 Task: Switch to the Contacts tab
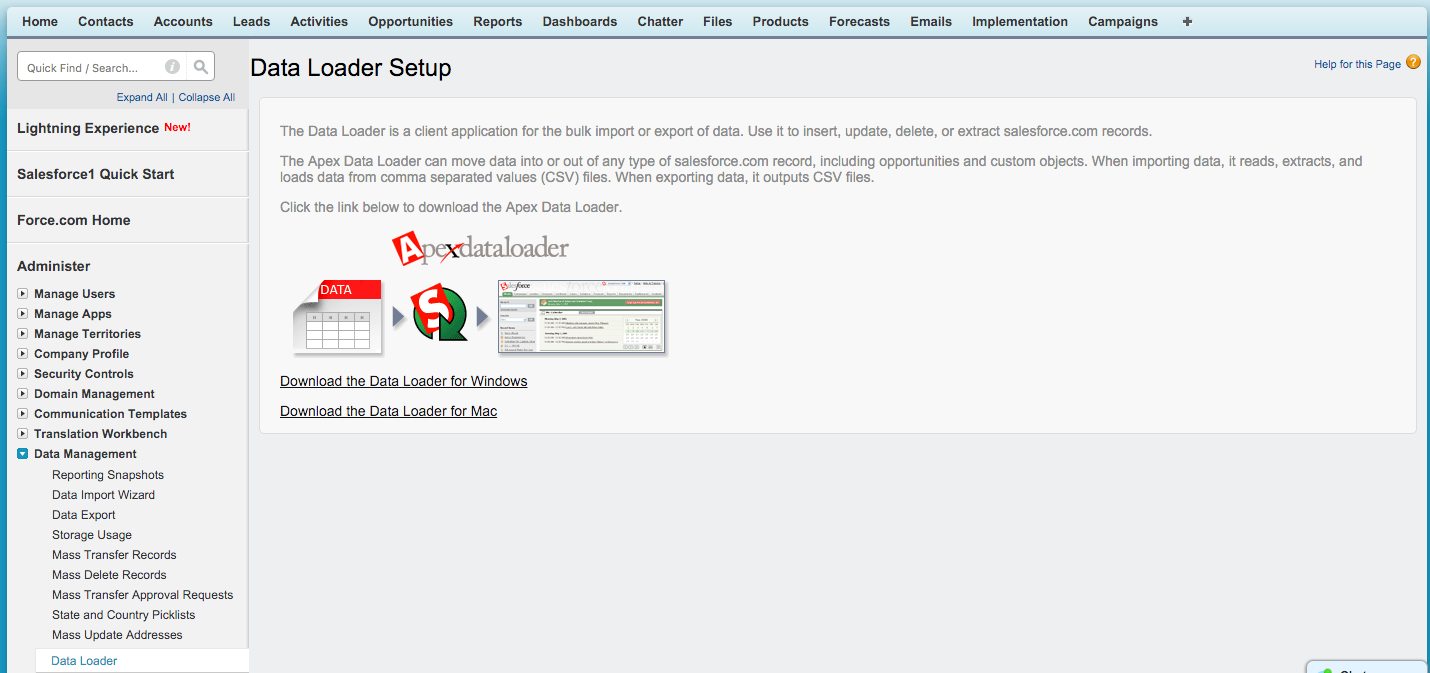[x=106, y=21]
